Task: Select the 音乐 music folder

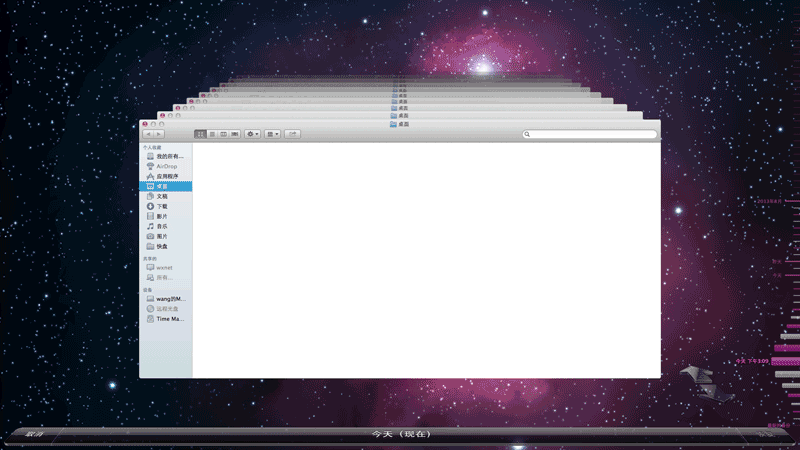Action: pyautogui.click(x=162, y=227)
